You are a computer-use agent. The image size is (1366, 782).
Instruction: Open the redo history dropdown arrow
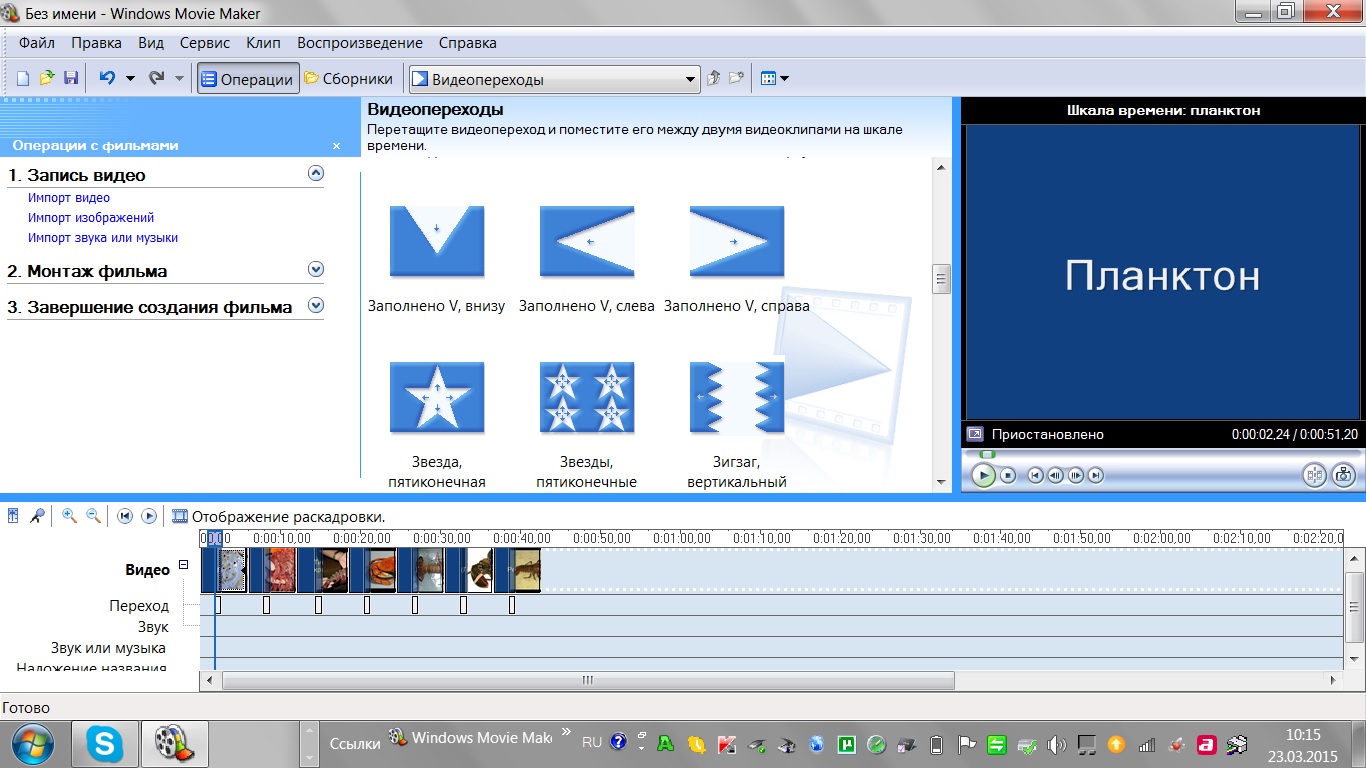pos(179,78)
